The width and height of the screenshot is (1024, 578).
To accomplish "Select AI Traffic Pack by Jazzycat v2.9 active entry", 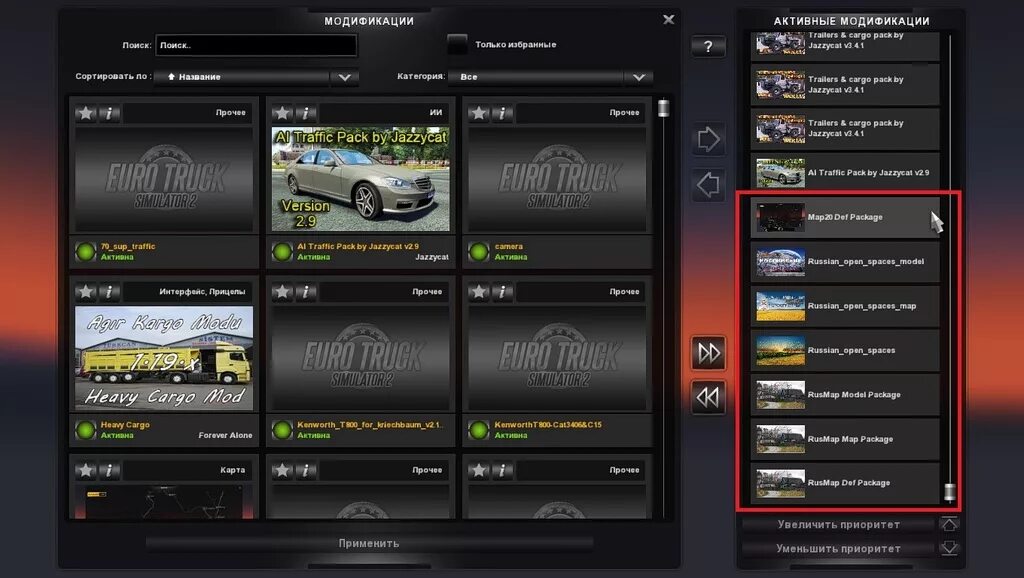I will 845,172.
